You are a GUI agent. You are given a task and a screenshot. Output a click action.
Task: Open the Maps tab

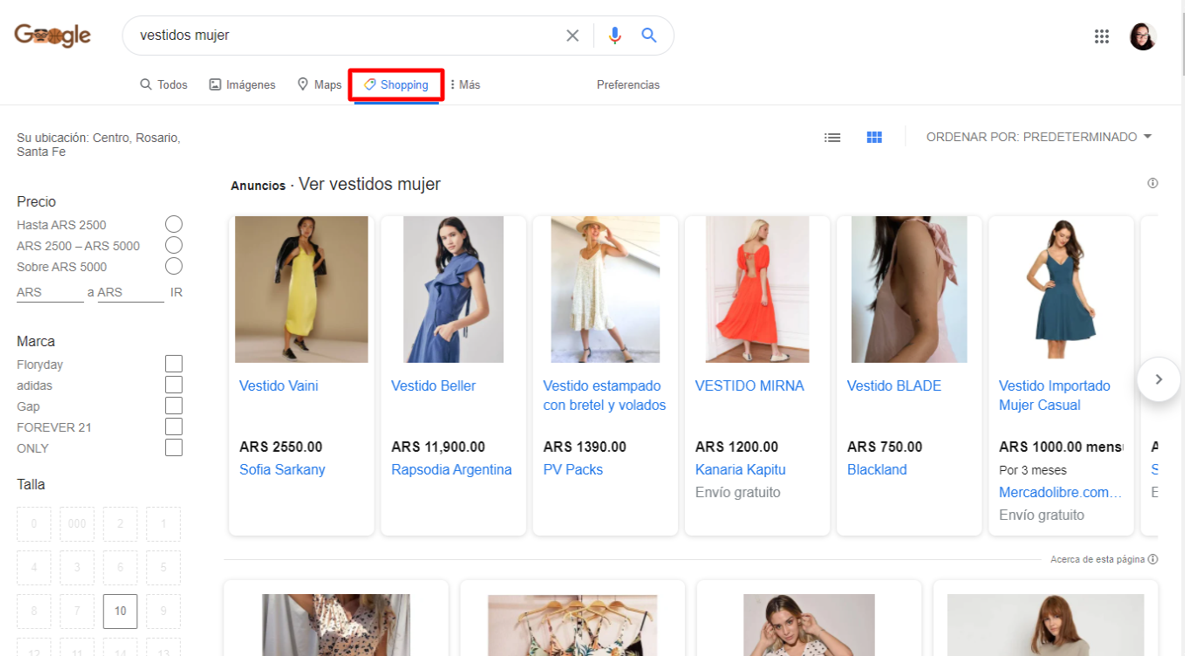(319, 85)
